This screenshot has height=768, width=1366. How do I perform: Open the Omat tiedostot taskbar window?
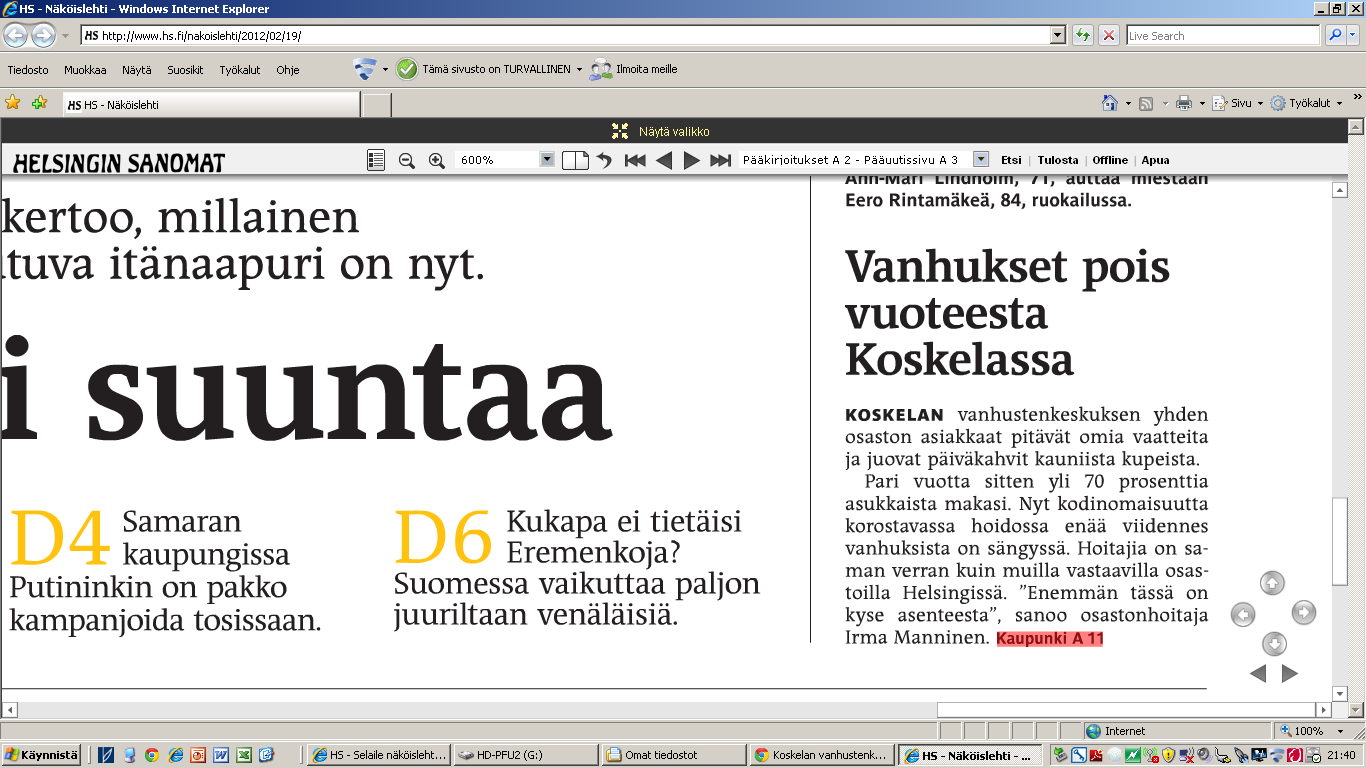tap(673, 755)
